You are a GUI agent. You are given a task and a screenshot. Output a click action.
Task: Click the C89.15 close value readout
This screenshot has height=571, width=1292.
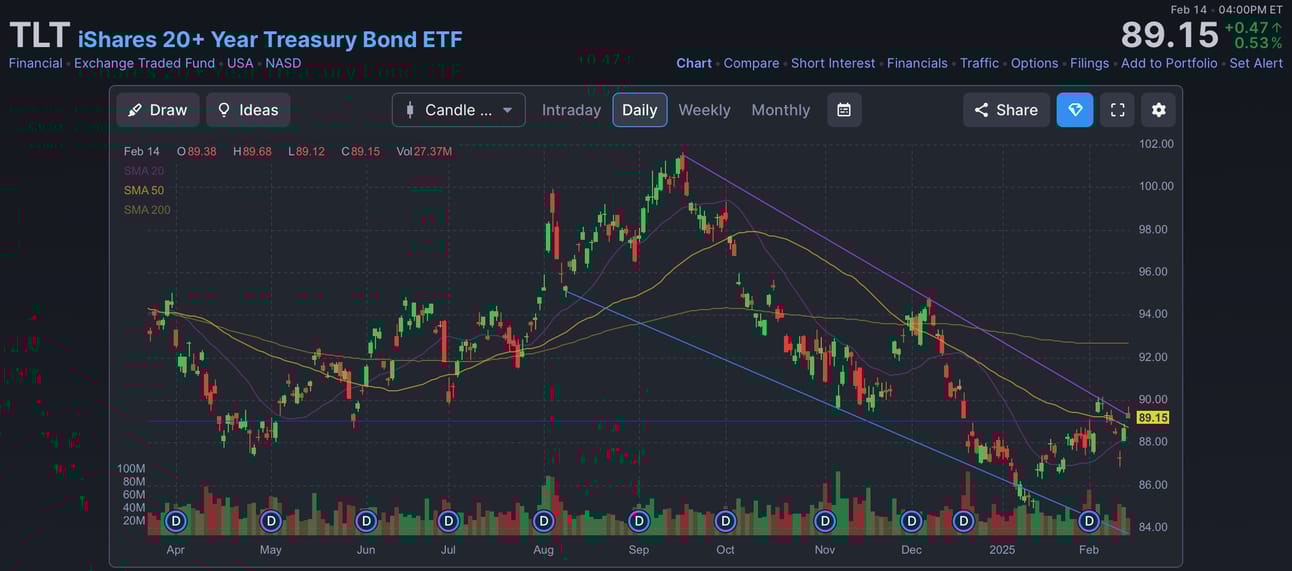360,152
